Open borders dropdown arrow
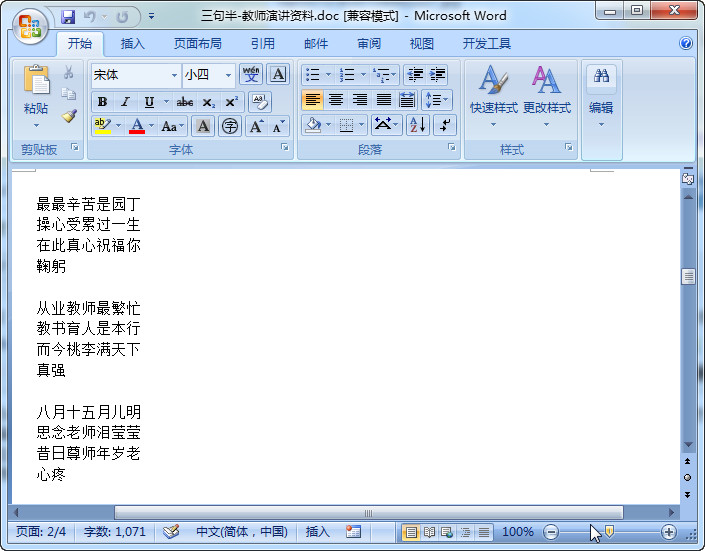Screen dimensions: 705x551 361,125
